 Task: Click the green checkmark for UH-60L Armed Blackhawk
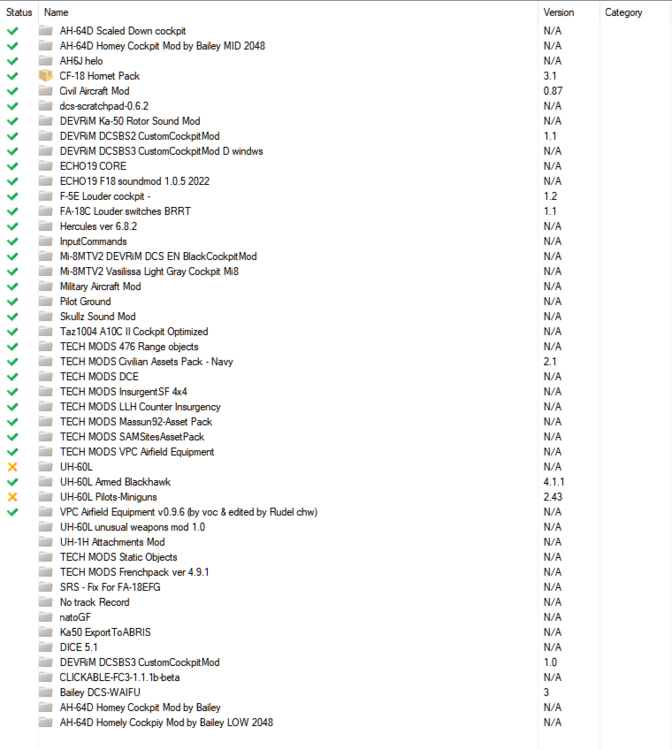pyautogui.click(x=13, y=482)
